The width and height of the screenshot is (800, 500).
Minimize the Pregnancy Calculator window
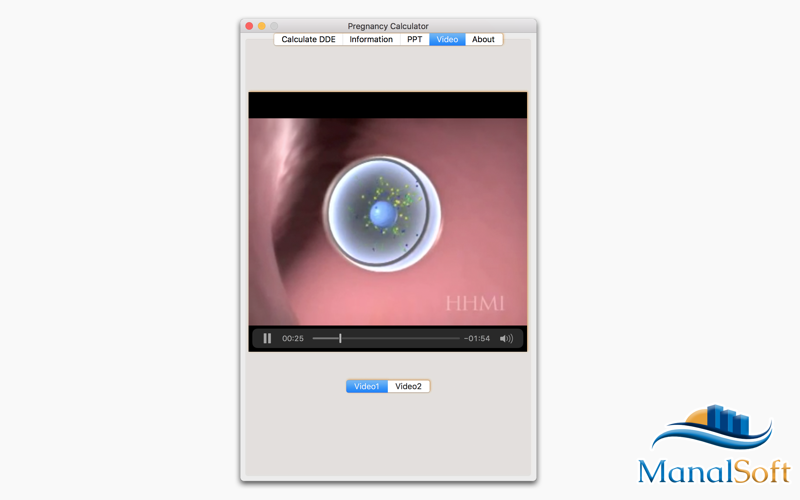click(262, 26)
